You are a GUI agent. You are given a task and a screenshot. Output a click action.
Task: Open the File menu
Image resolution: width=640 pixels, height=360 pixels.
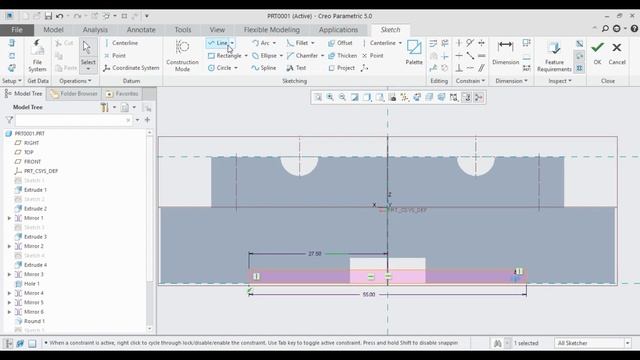tap(17, 30)
